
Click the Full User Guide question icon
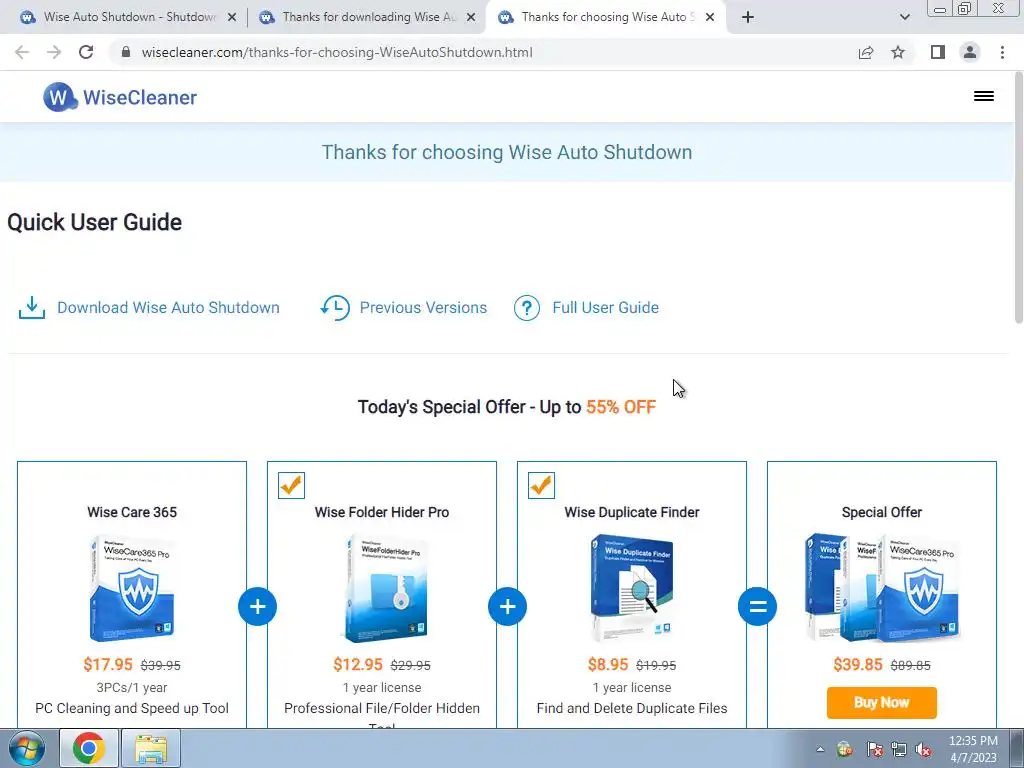526,308
